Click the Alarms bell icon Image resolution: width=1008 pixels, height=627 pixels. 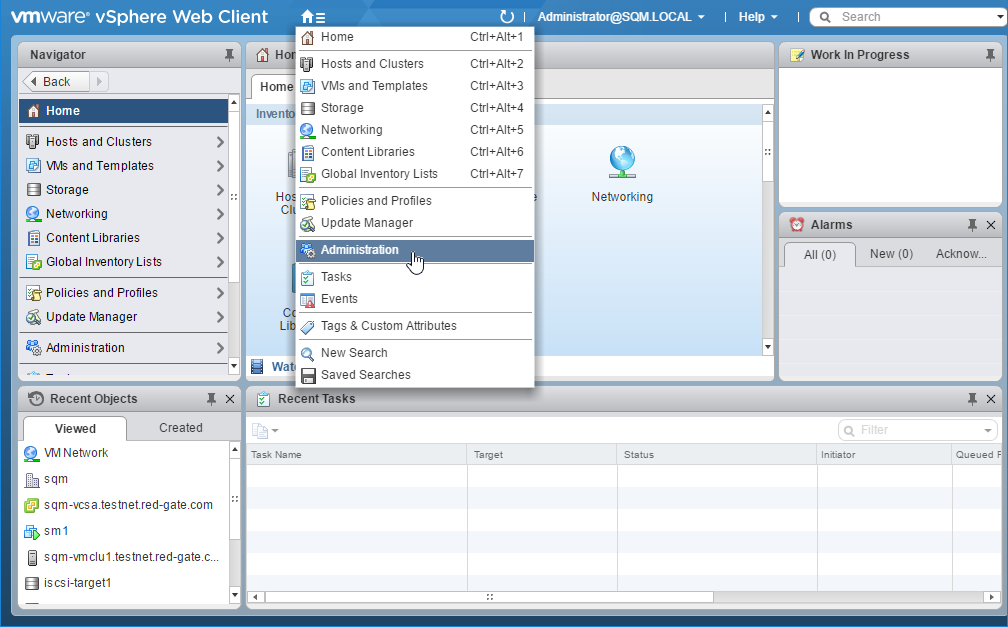pyautogui.click(x=796, y=225)
